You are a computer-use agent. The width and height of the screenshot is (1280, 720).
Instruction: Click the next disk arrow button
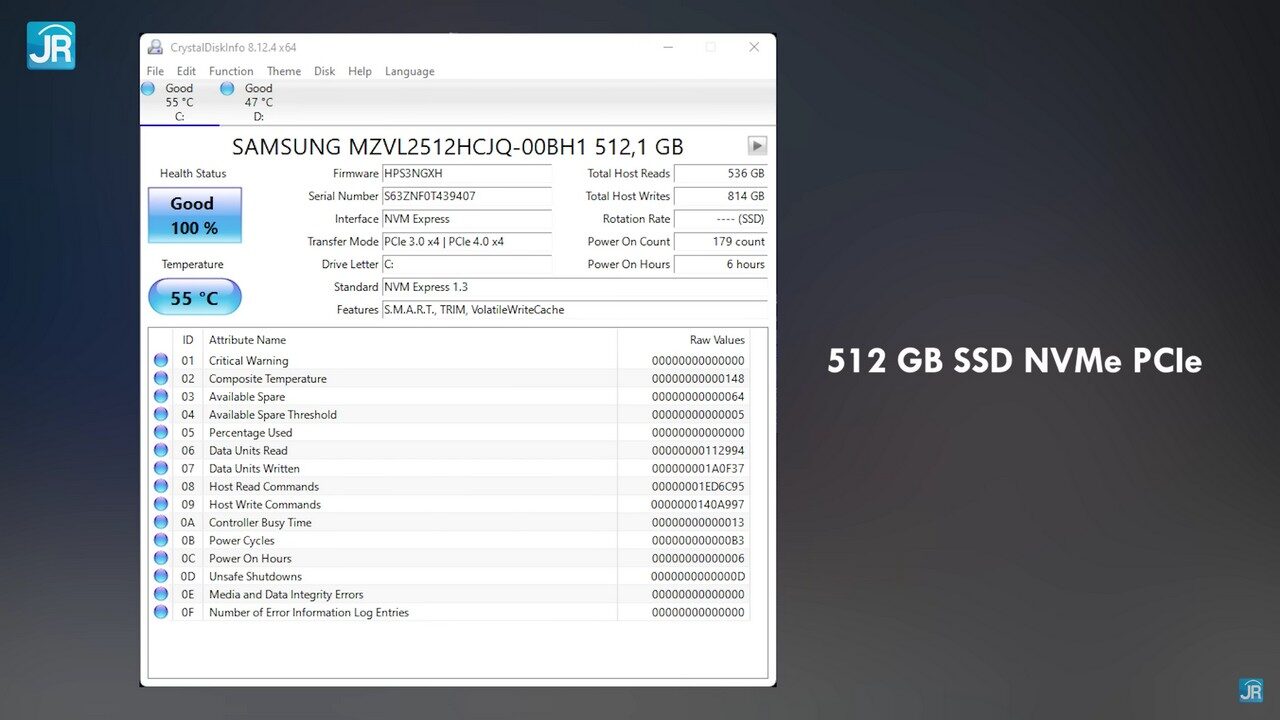pyautogui.click(x=757, y=146)
